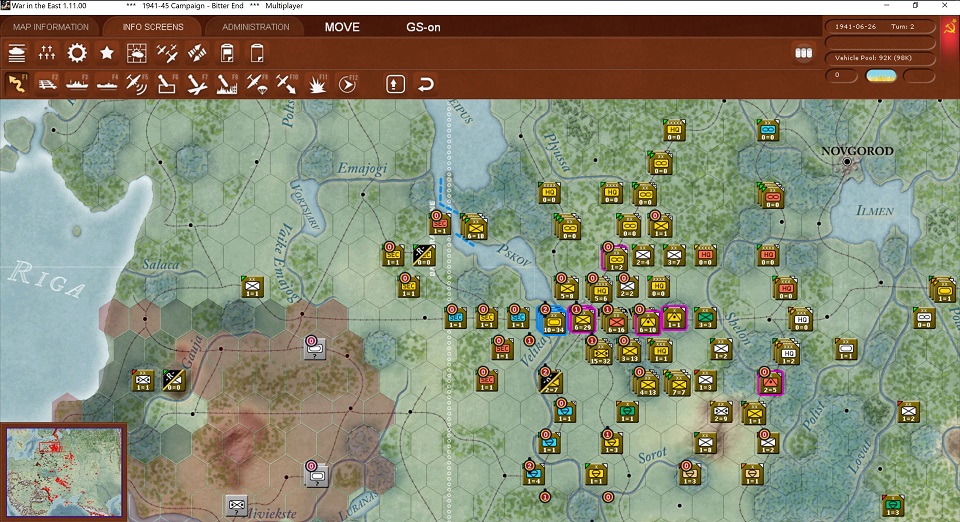Select the 2=7 black-striped unit counter
This screenshot has height=522, width=960.
550,382
